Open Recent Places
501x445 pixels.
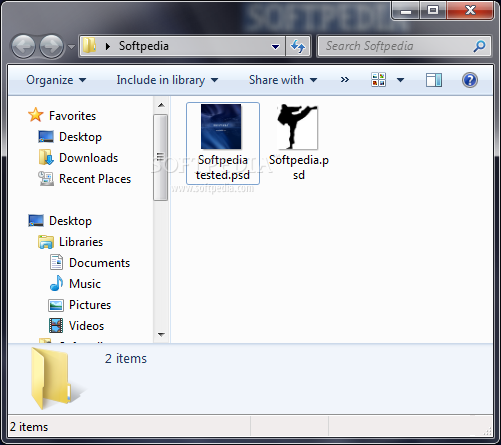coord(95,179)
